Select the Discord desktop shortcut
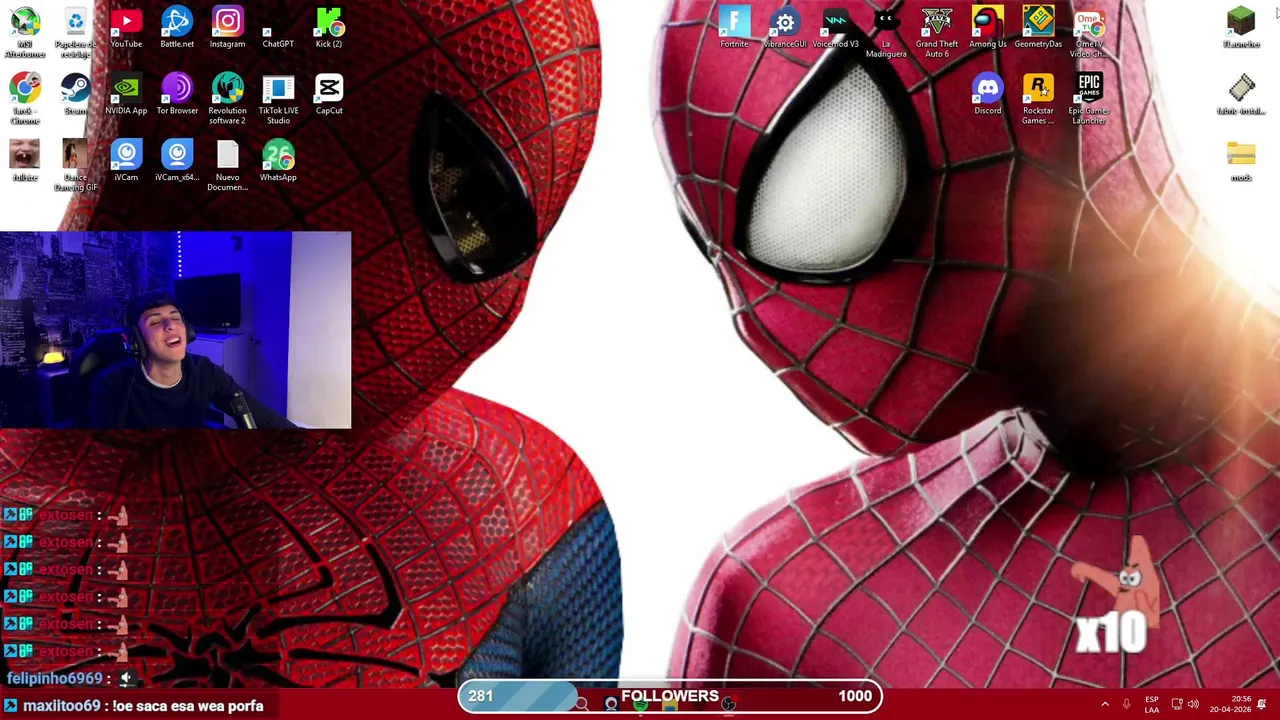 pos(988,94)
